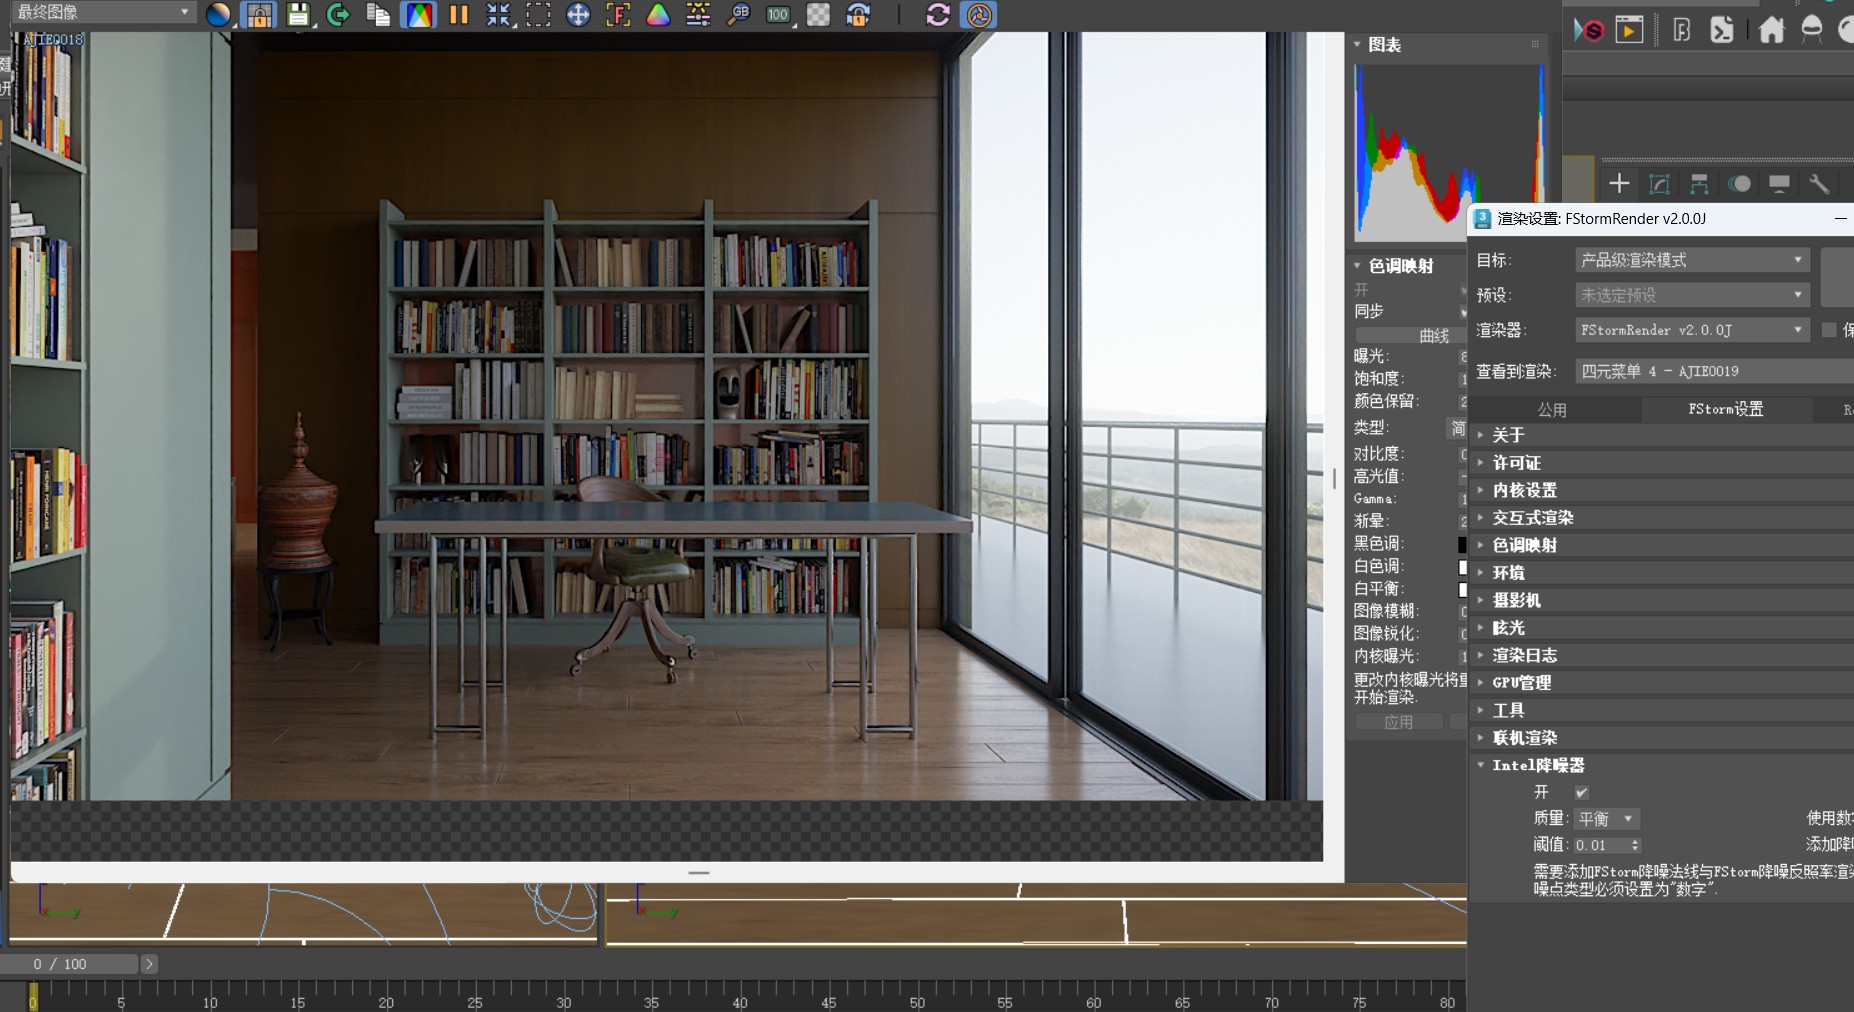Screen dimensions: 1854x1012
Task: Open the 最终图像 channel dropdown
Action: pyautogui.click(x=102, y=12)
